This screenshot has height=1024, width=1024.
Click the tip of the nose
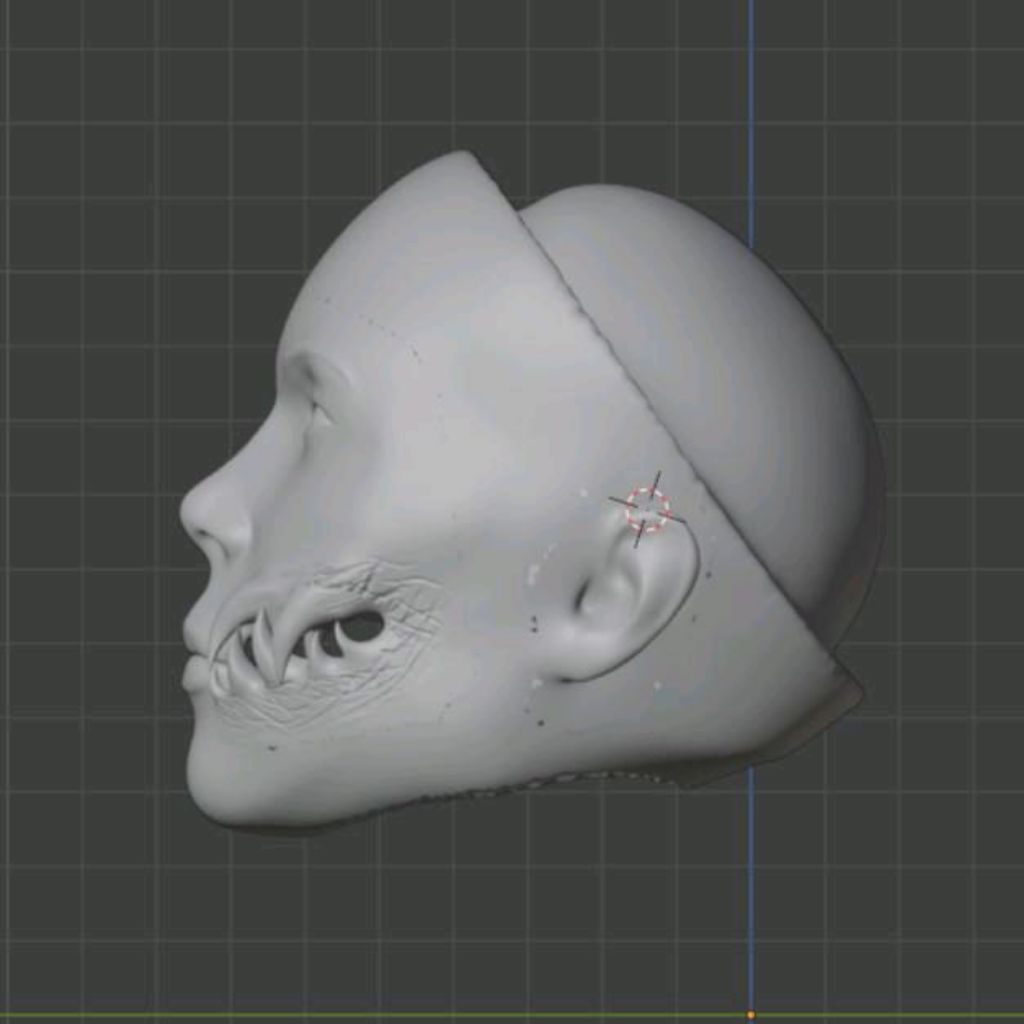(x=187, y=513)
